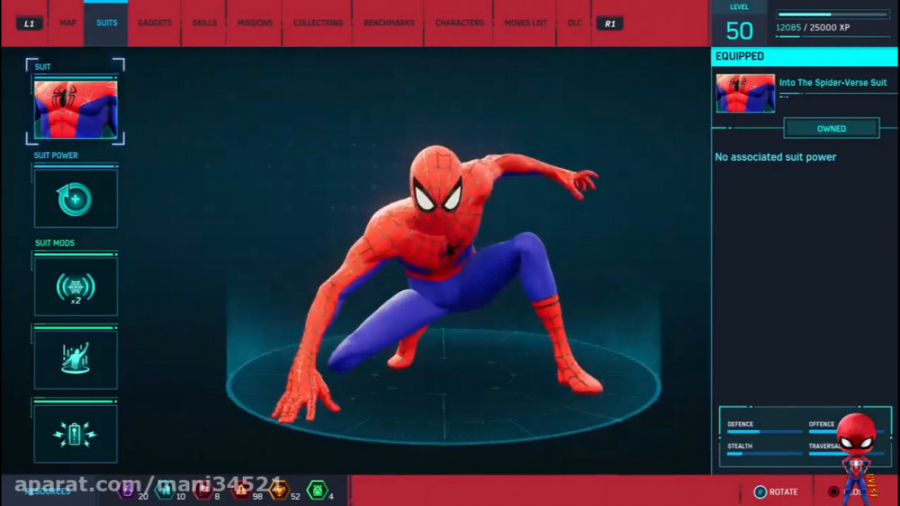Click the SUIT MODS label

click(55, 243)
